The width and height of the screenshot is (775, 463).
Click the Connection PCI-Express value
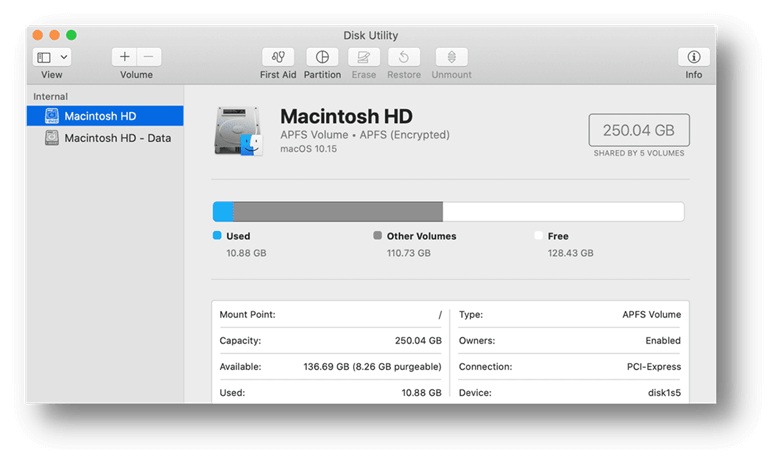click(654, 367)
